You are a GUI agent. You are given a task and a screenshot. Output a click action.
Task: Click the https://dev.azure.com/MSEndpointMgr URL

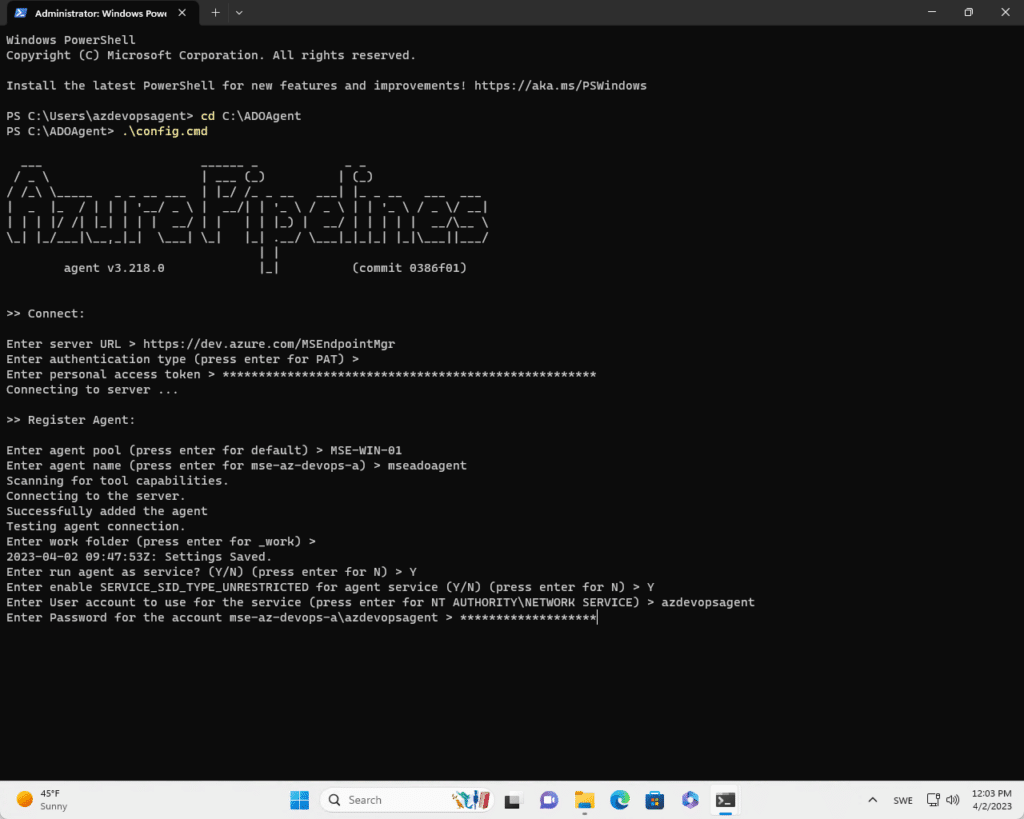(x=269, y=344)
